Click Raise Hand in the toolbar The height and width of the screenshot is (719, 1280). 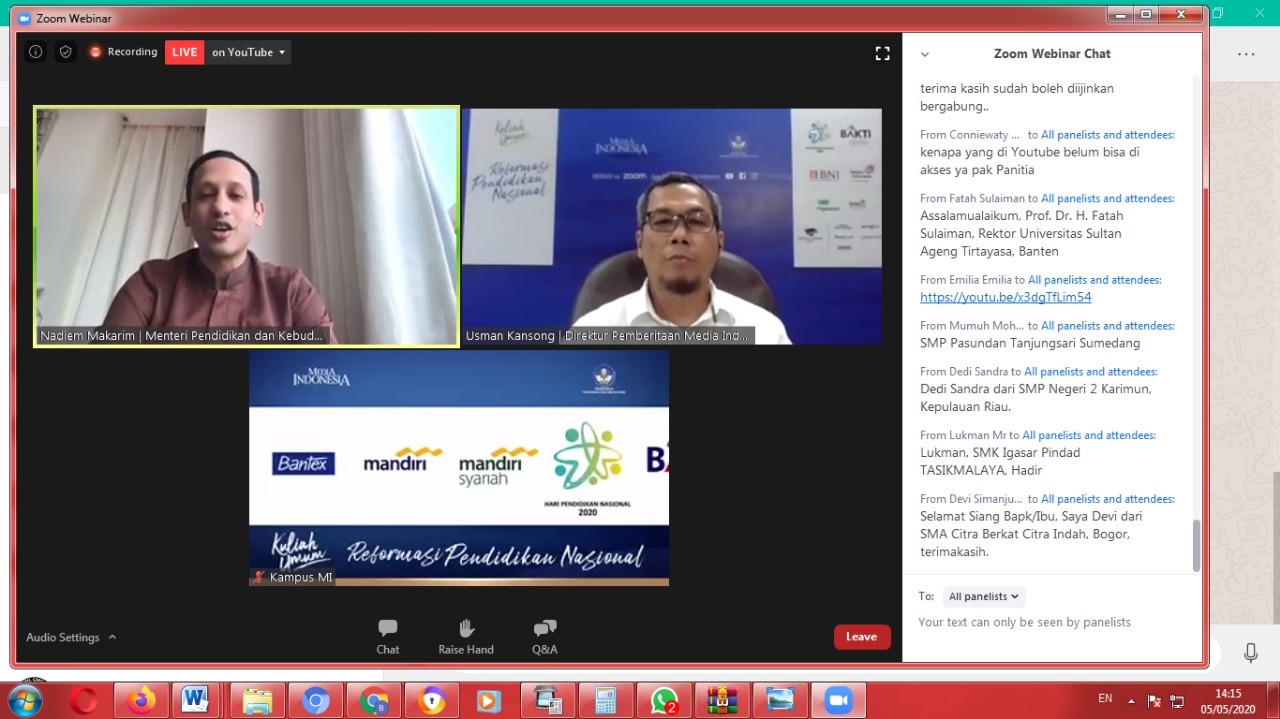tap(466, 637)
